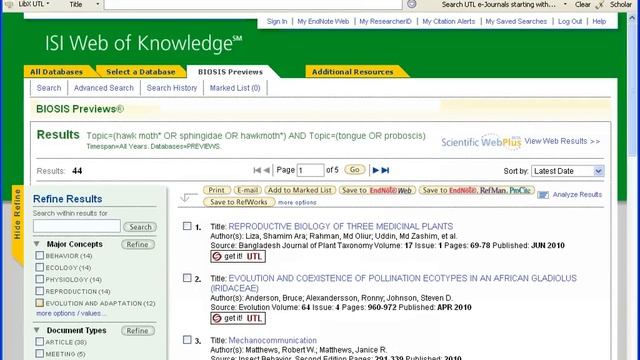Open My Saved Searches link
Image resolution: width=640 pixels, height=360 pixels.
[x=516, y=21]
